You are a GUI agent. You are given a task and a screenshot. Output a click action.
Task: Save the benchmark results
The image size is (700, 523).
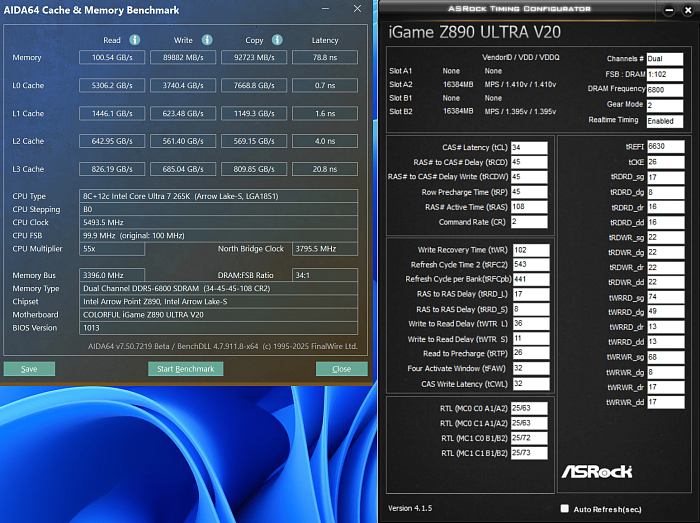pos(29,369)
